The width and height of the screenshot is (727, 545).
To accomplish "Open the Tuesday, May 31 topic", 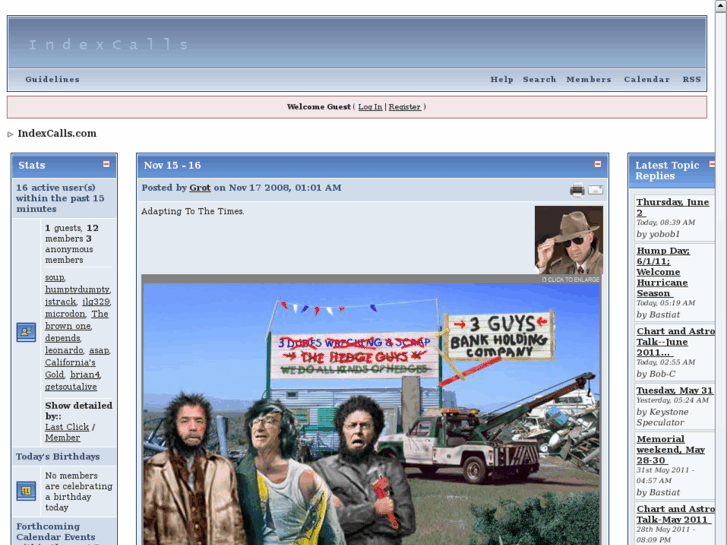I will 674,391.
